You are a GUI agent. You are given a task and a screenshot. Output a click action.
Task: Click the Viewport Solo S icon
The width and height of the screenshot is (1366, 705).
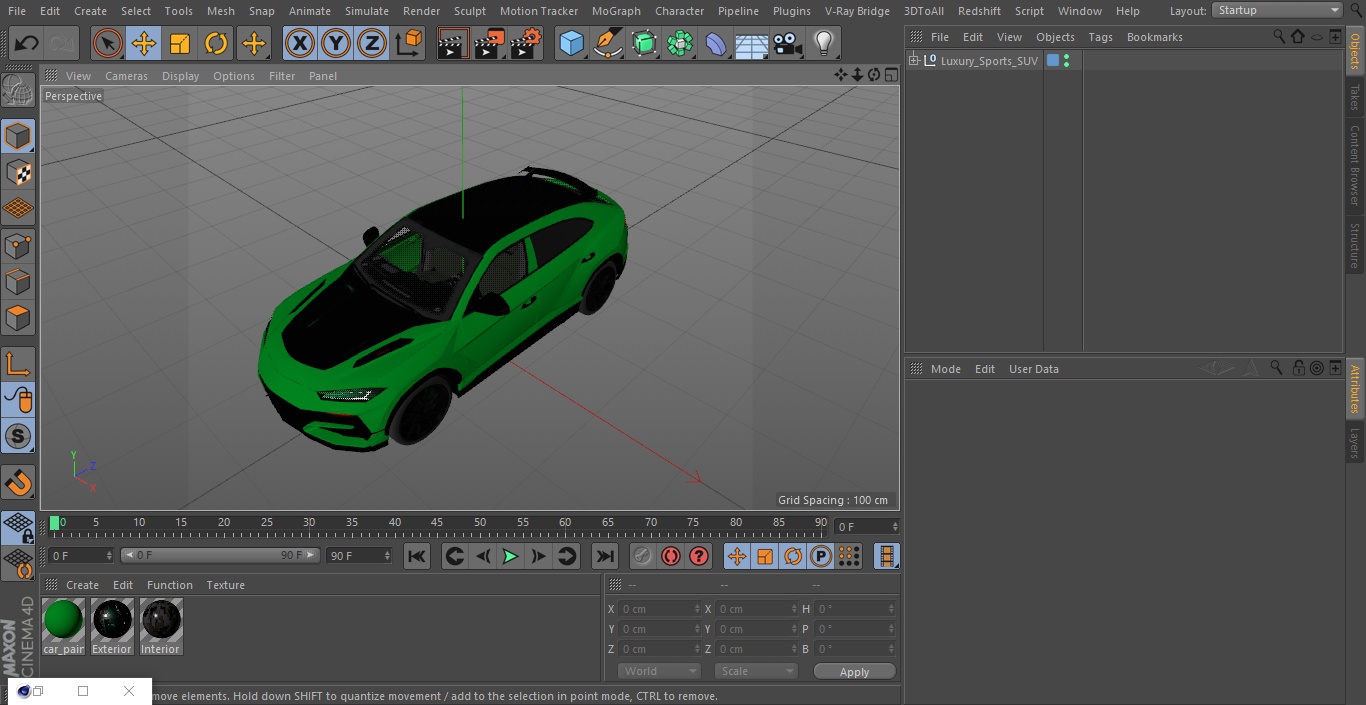(18, 436)
